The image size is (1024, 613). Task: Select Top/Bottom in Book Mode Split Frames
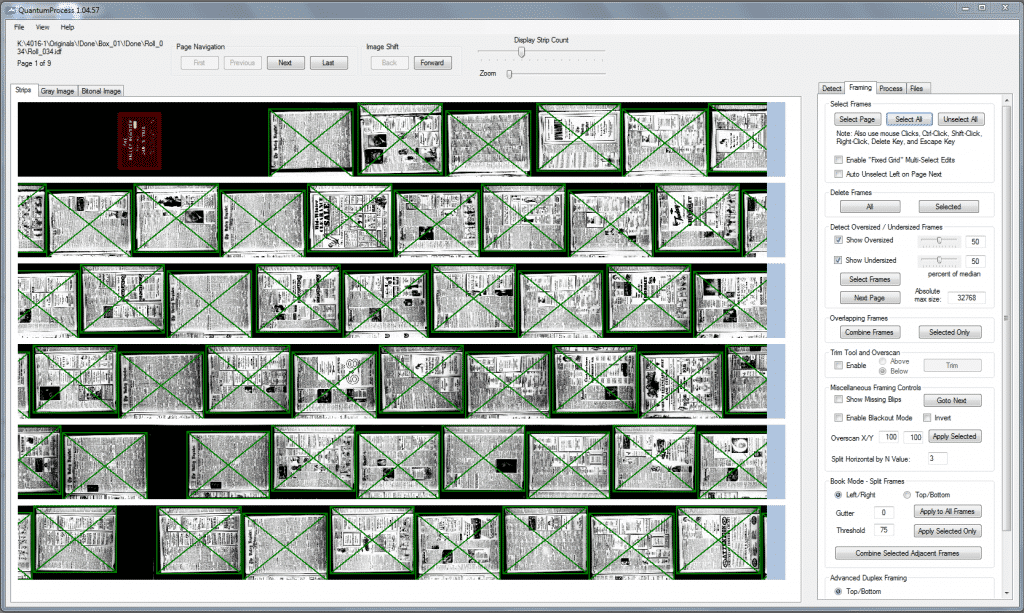[x=907, y=495]
